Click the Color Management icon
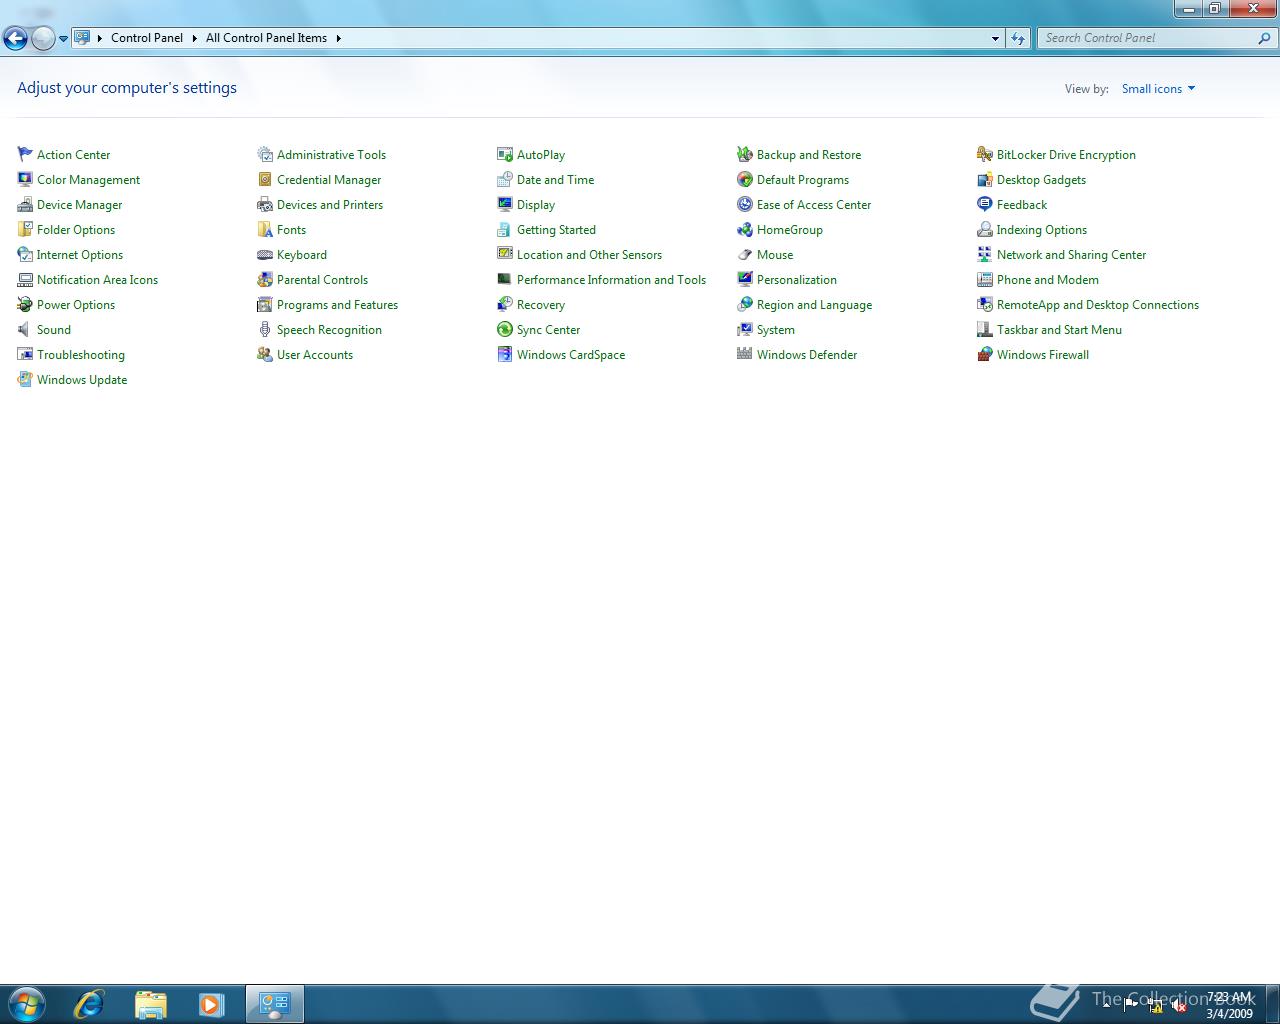The height and width of the screenshot is (1024, 1280). [x=25, y=179]
